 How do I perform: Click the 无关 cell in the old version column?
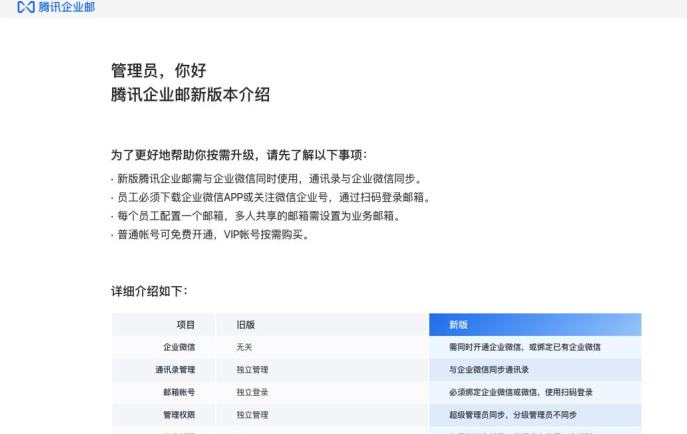(244, 347)
